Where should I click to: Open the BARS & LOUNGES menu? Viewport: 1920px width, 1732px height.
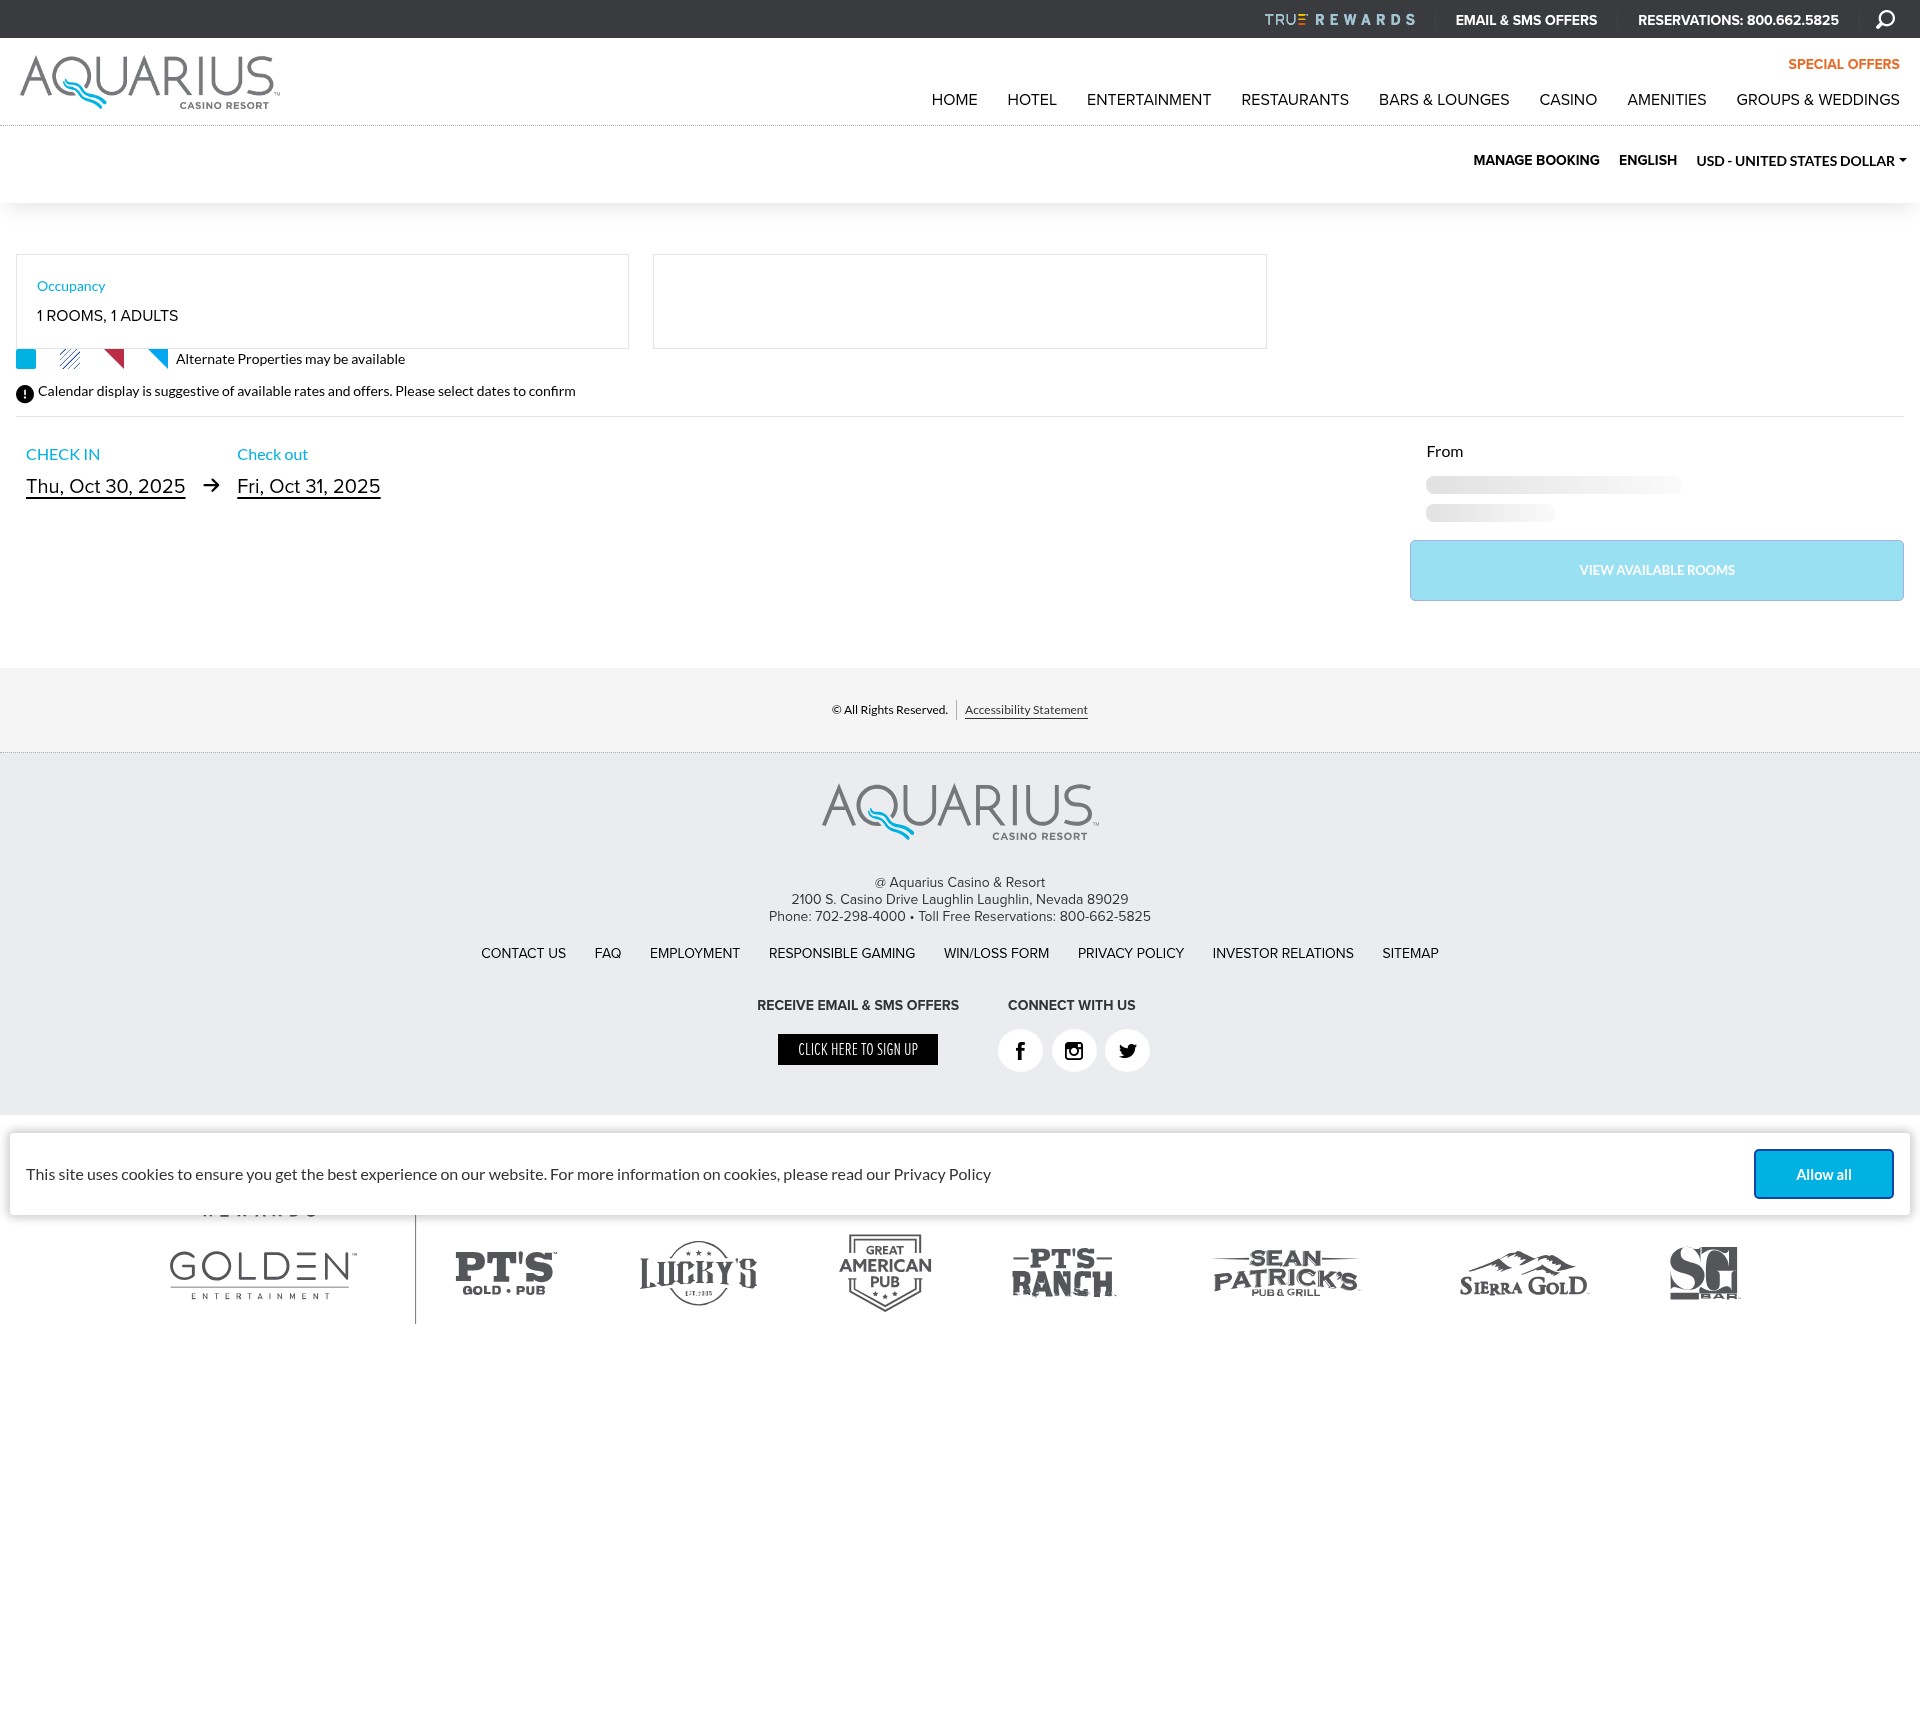[x=1444, y=100]
